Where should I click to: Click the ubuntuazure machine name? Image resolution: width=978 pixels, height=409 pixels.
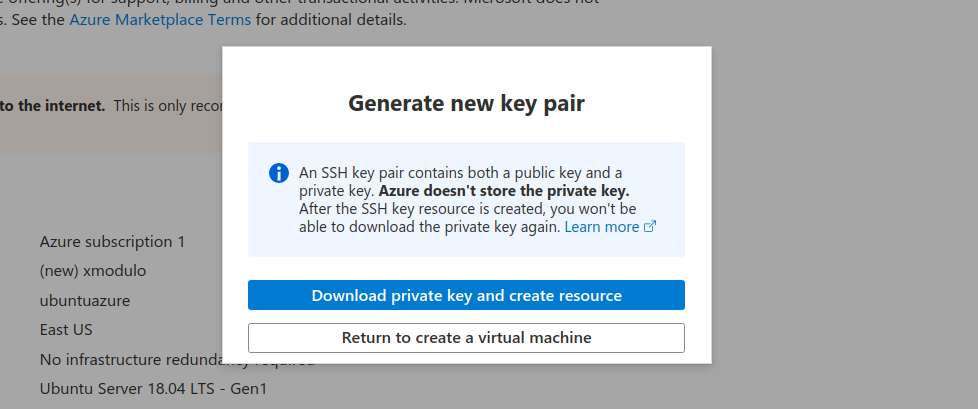(85, 301)
